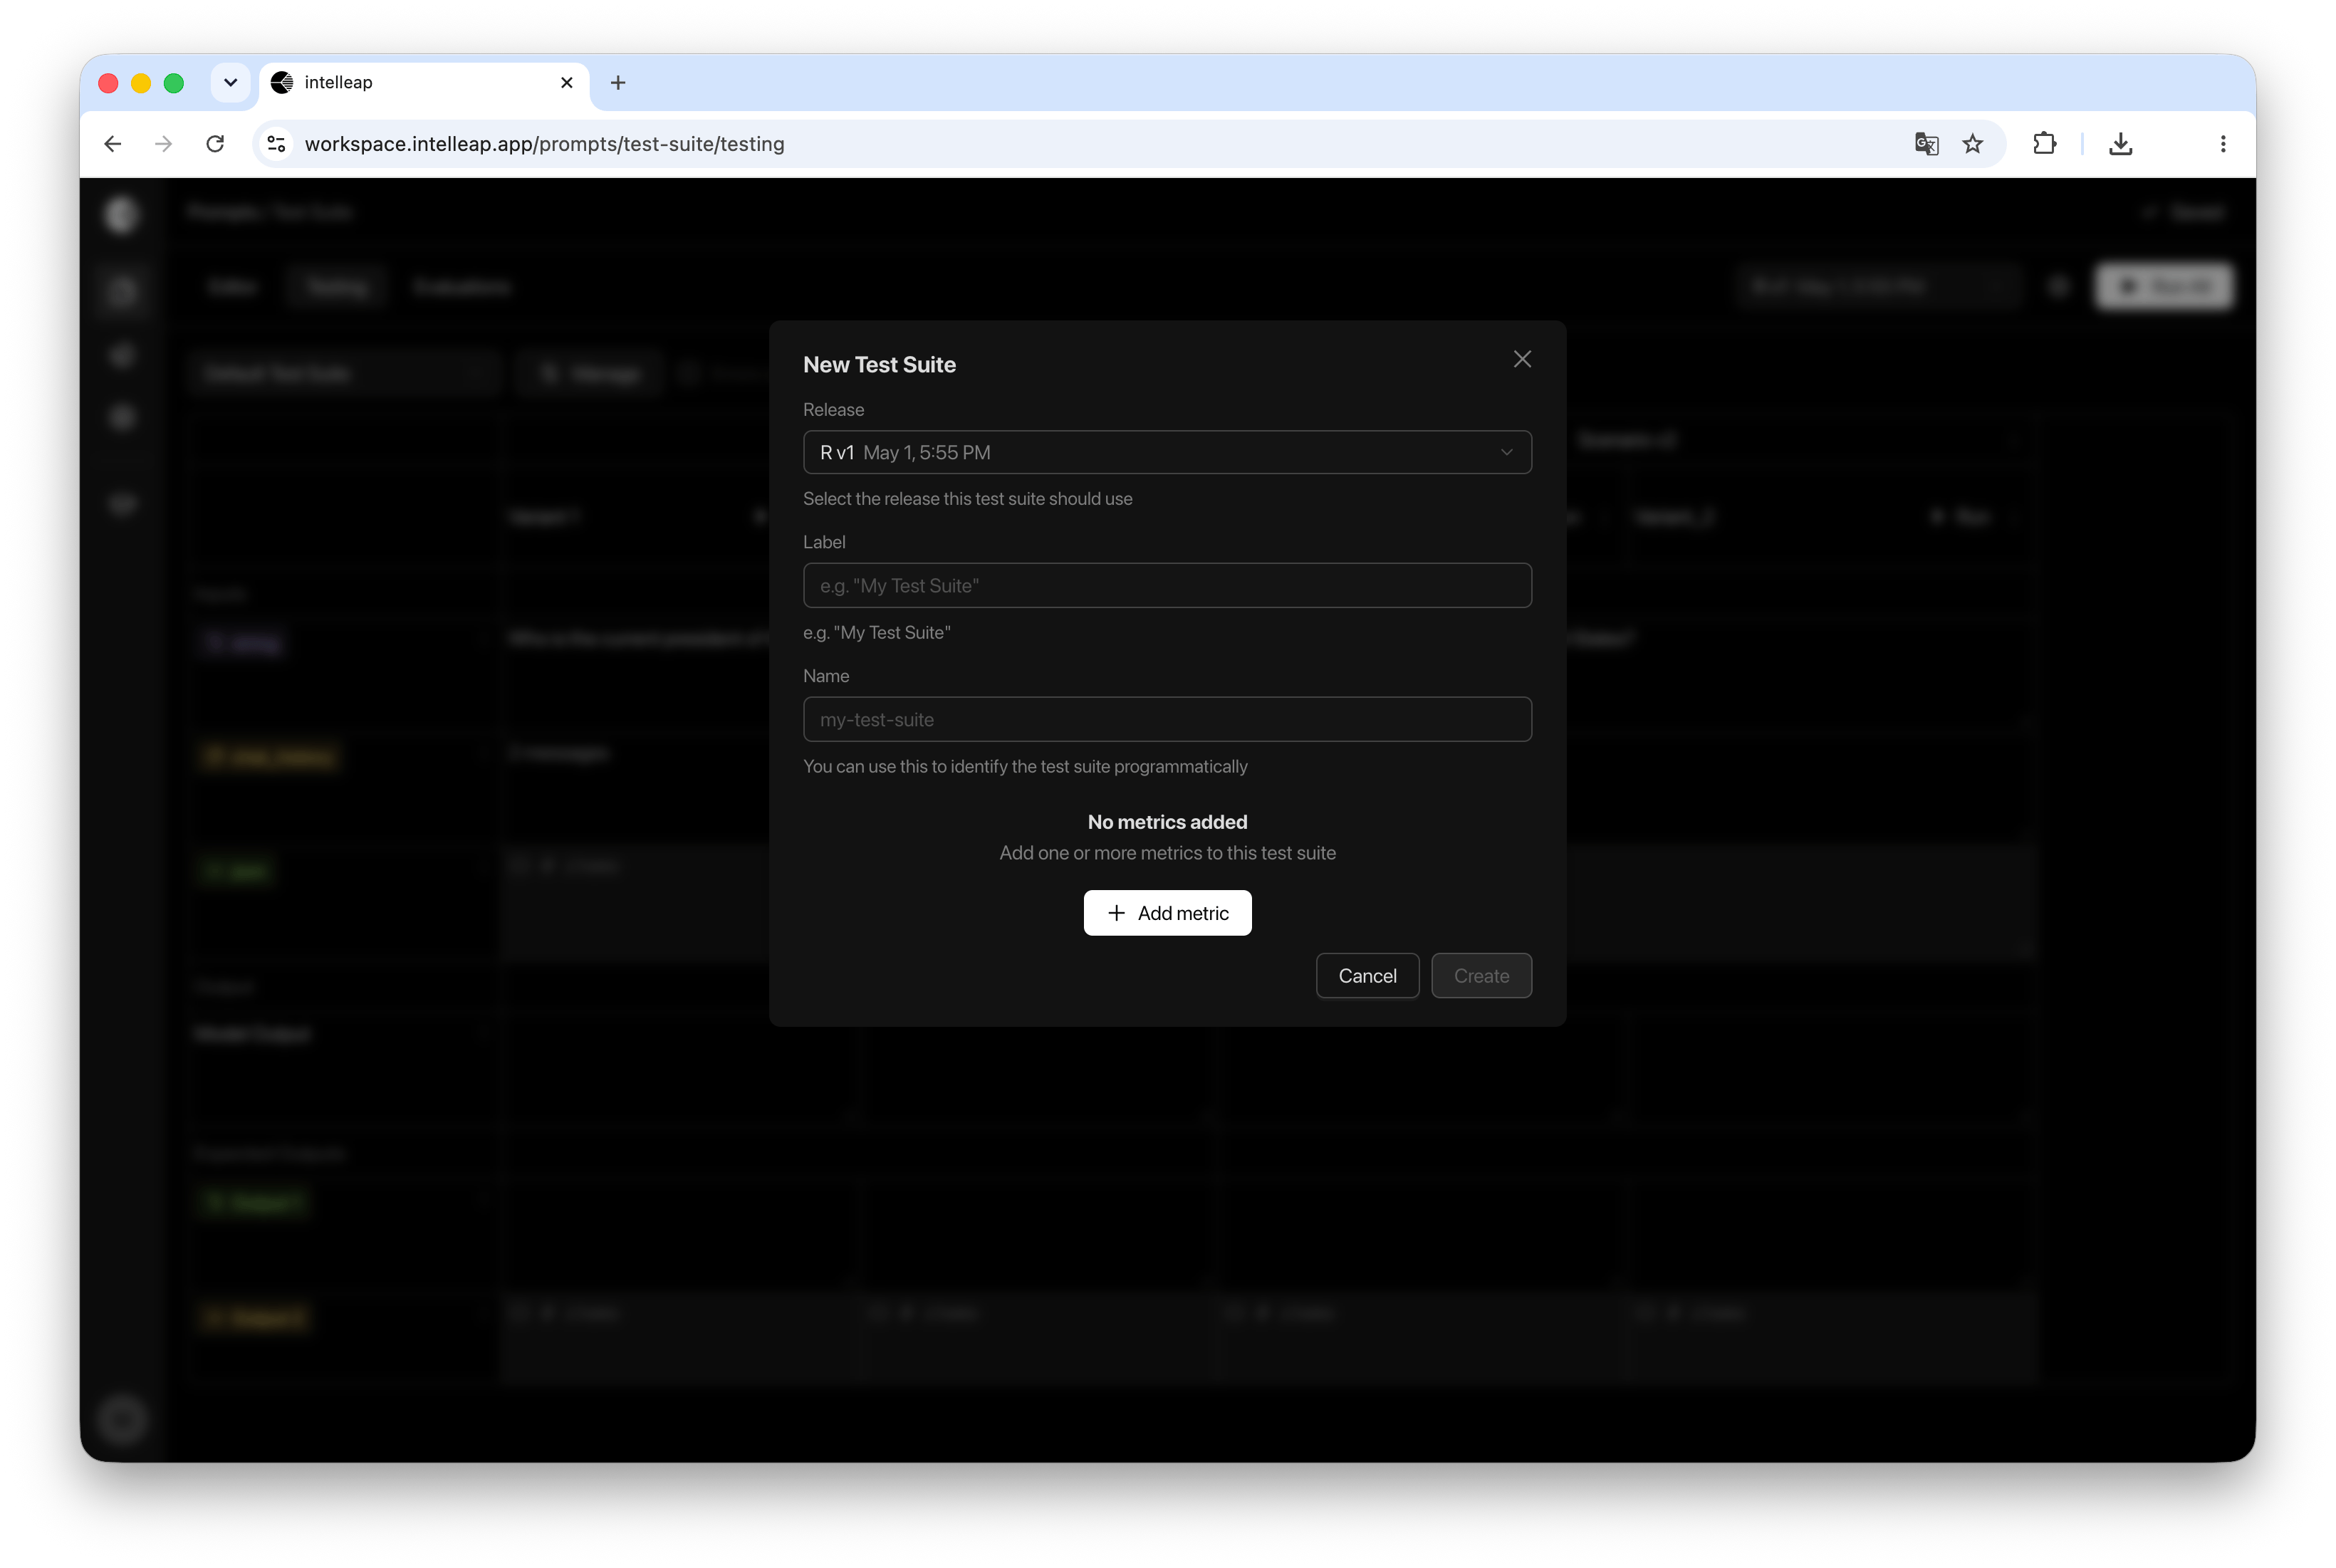Click the 'No metrics added' heading
This screenshot has height=1568, width=2336.
point(1167,822)
